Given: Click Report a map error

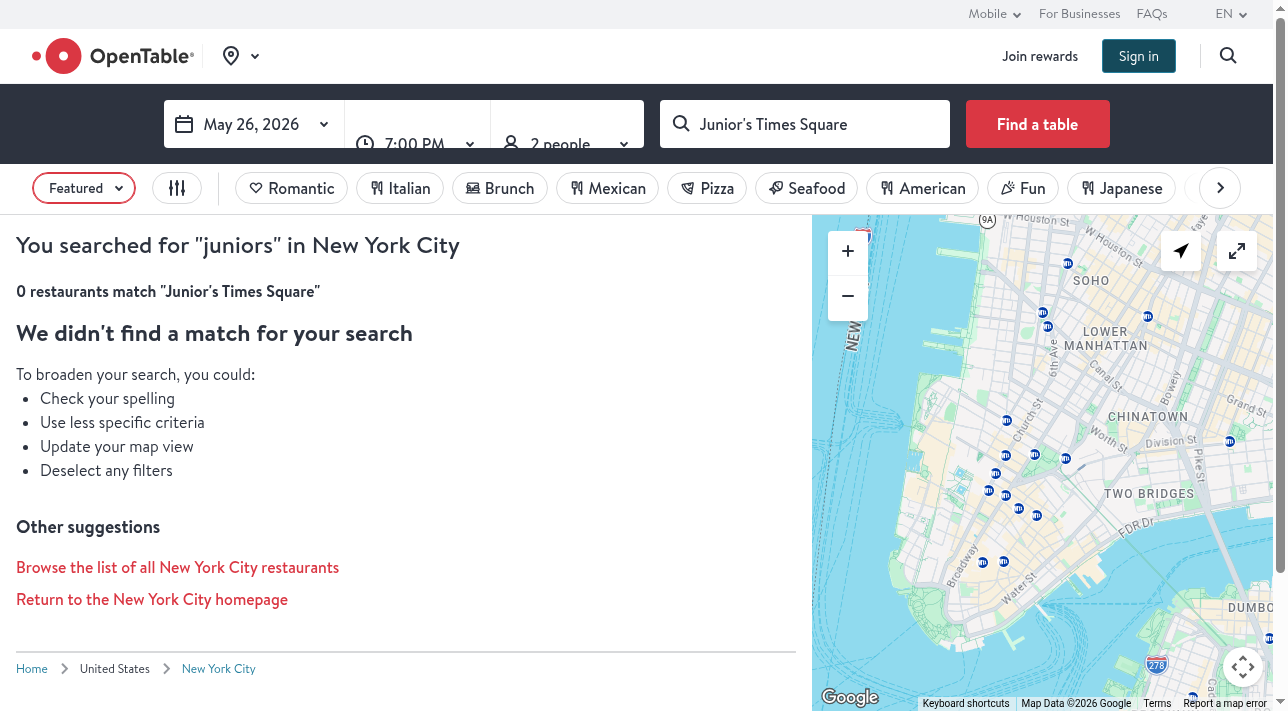Looking at the screenshot, I should coord(1225,704).
